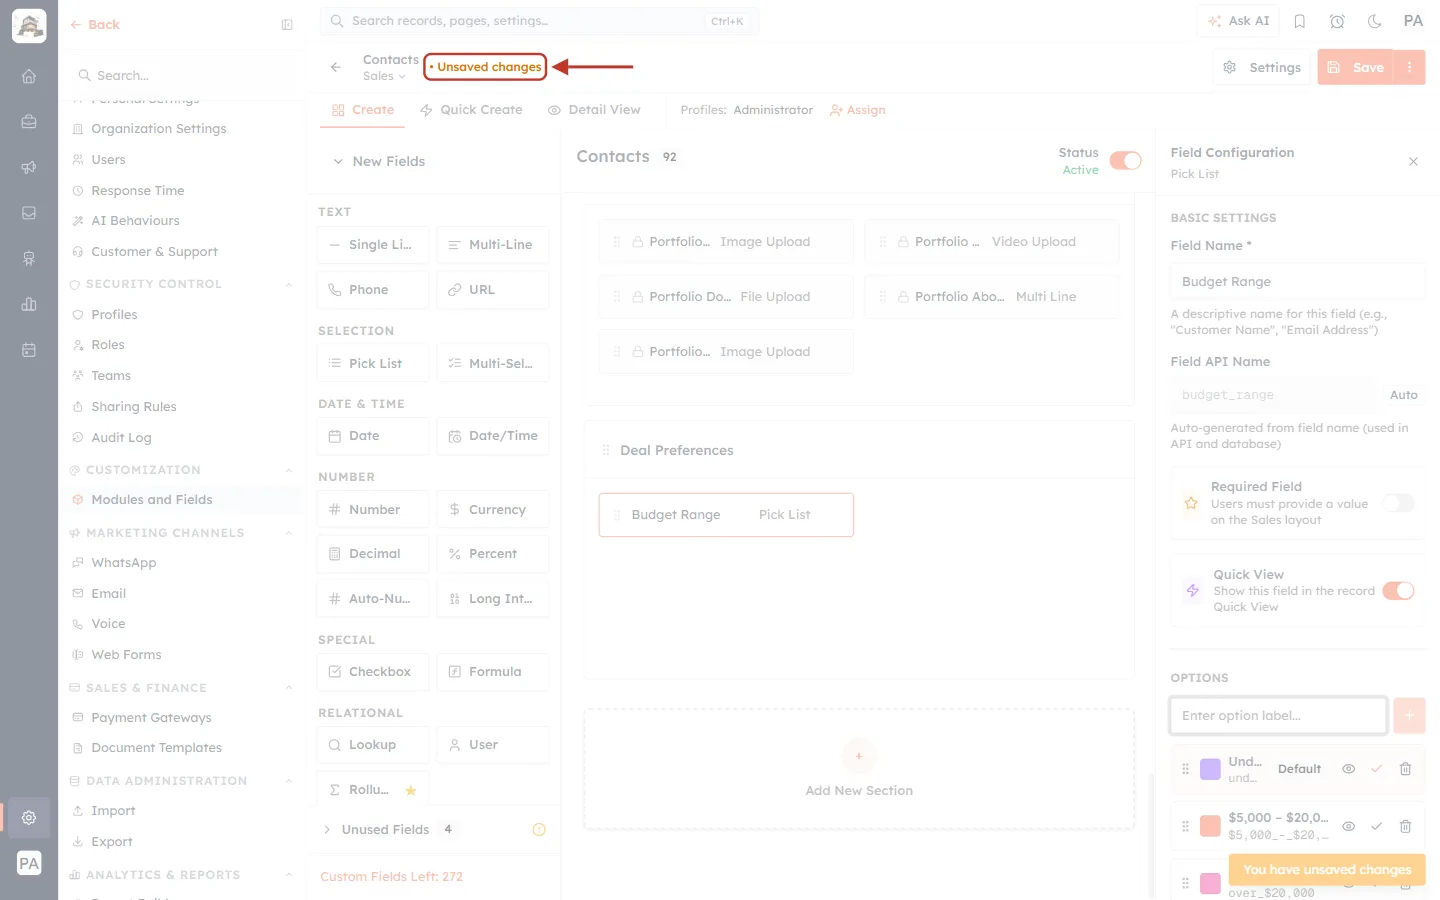Click the Assign profiles link
The height and width of the screenshot is (900, 1440).
[858, 110]
